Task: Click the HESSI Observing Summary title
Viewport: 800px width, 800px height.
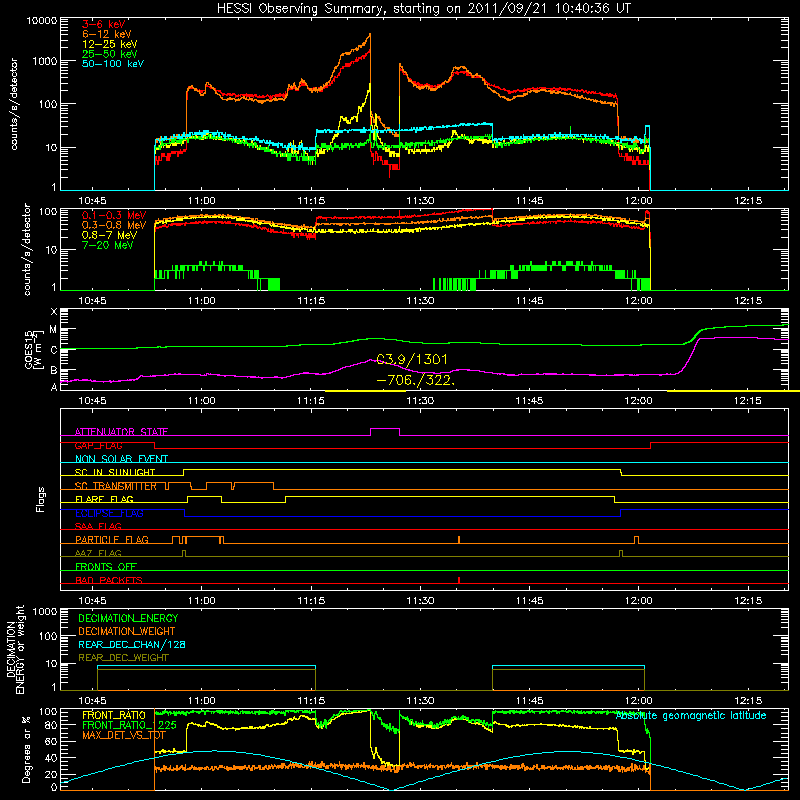Action: coord(423,9)
